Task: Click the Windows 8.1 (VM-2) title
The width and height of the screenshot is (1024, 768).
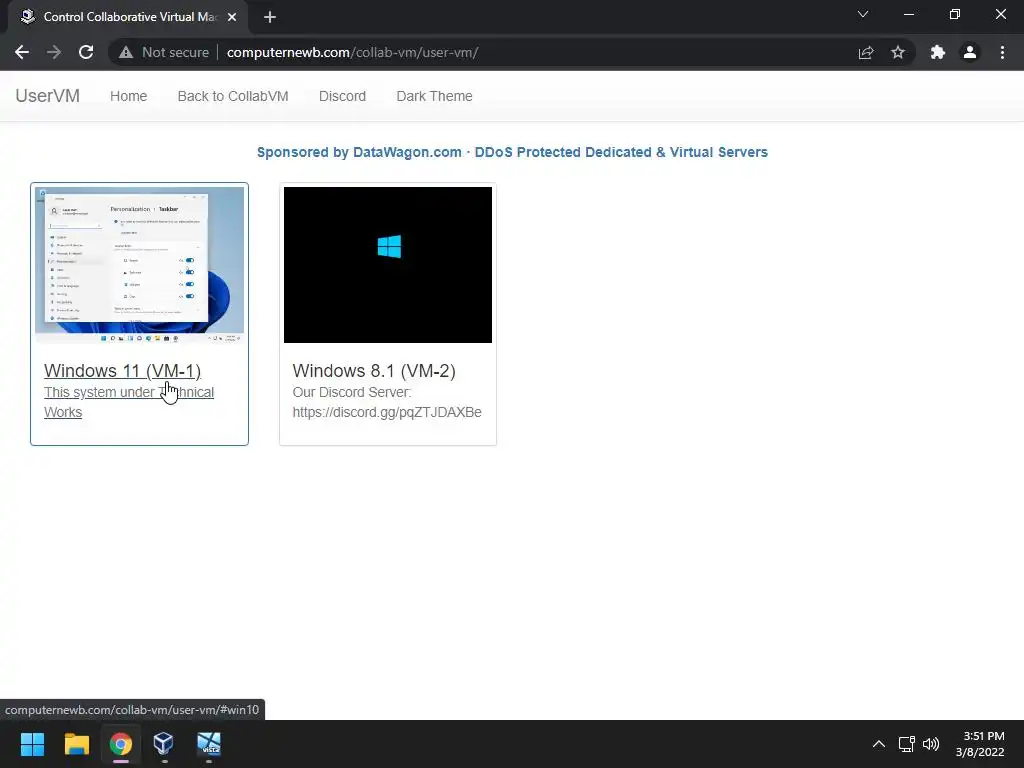Action: 374,371
